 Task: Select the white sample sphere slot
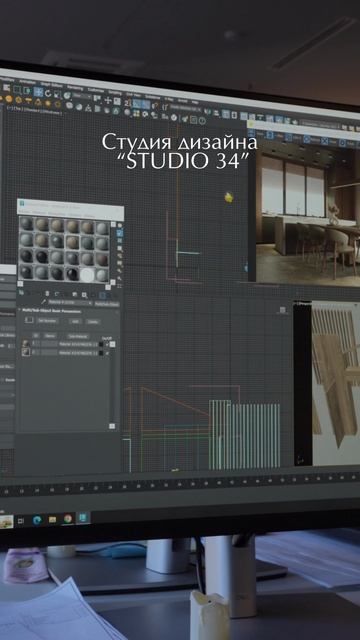click(x=87, y=275)
